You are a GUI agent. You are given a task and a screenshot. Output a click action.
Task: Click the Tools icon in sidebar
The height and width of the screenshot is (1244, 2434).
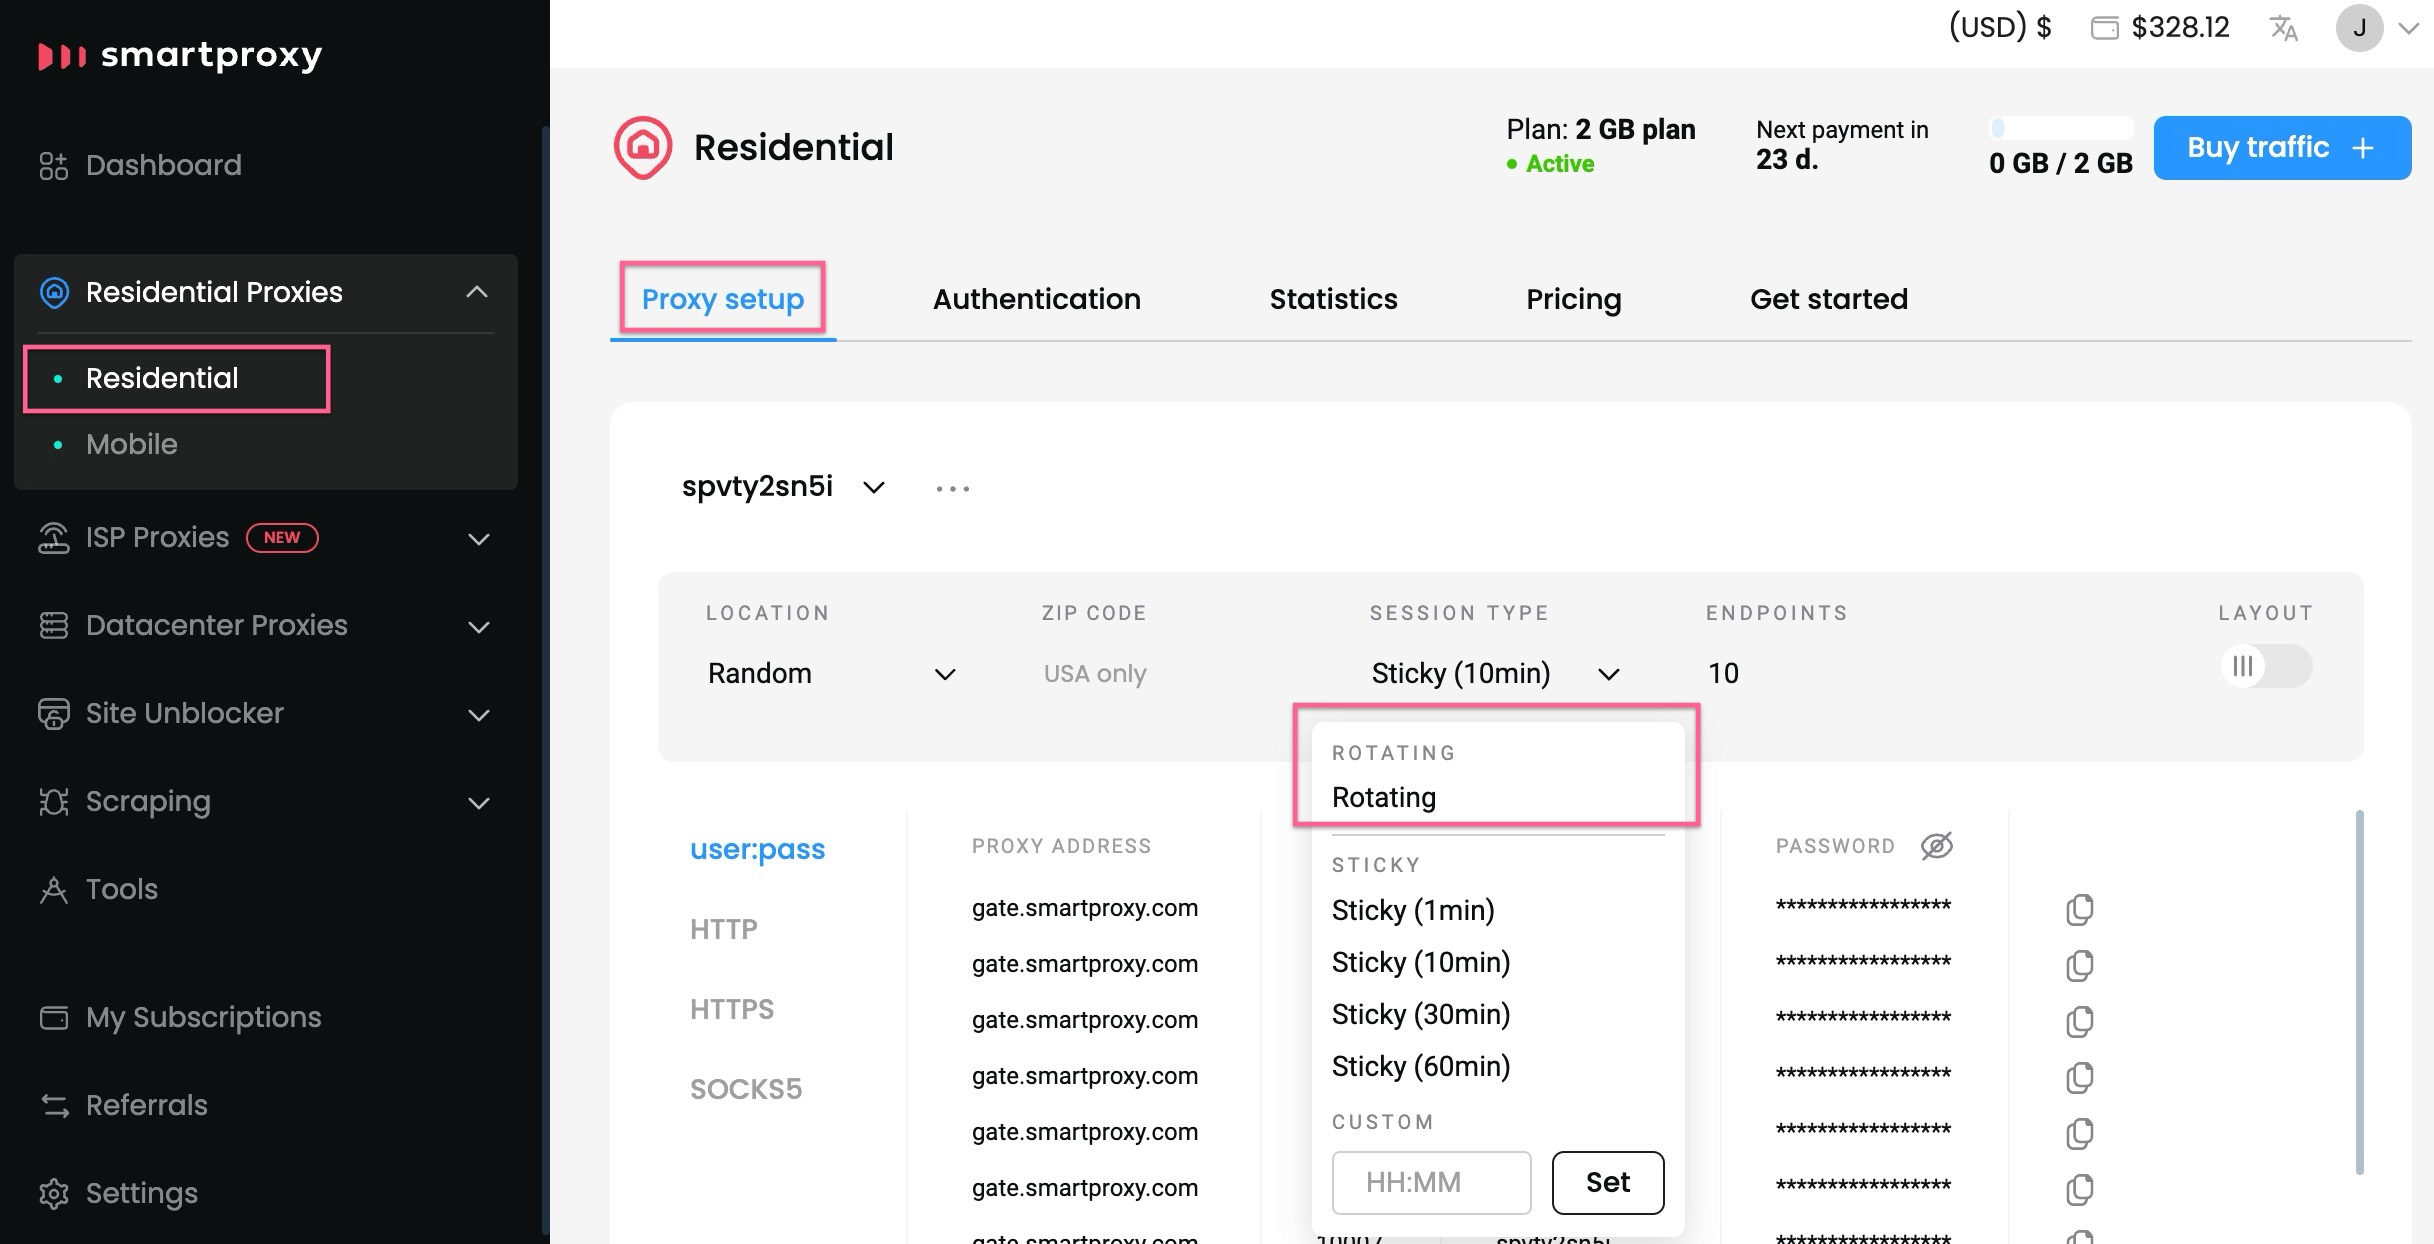coord(54,889)
